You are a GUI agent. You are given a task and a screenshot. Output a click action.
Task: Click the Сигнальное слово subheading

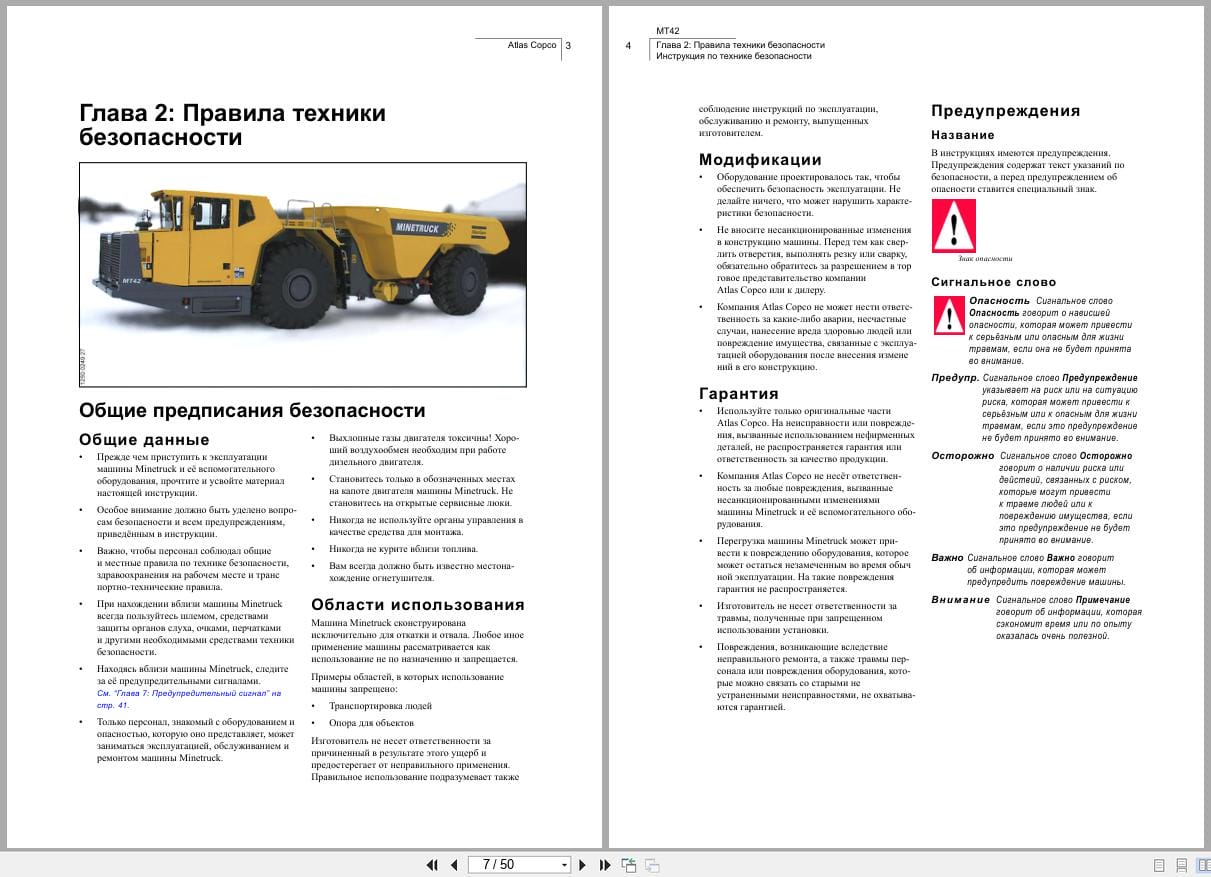tap(993, 282)
